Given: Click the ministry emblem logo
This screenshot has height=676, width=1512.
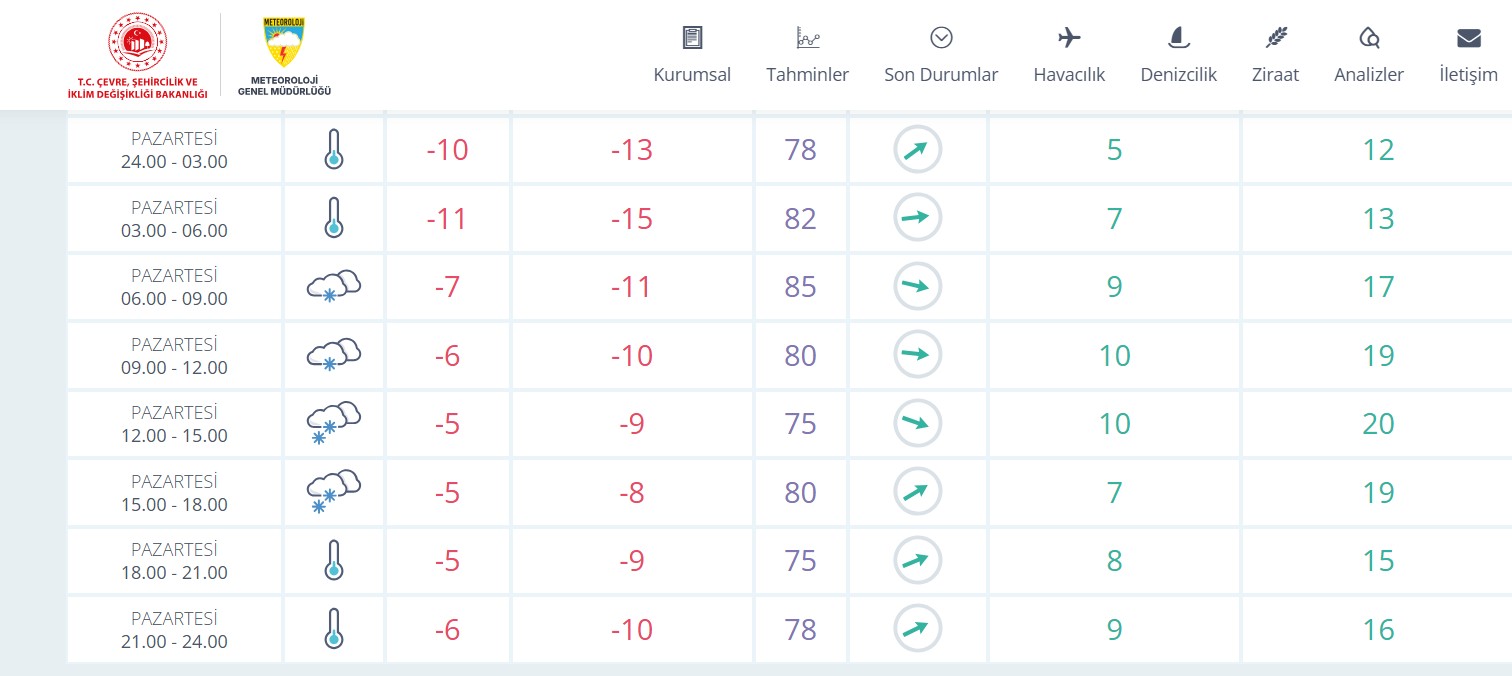Looking at the screenshot, I should 137,55.
